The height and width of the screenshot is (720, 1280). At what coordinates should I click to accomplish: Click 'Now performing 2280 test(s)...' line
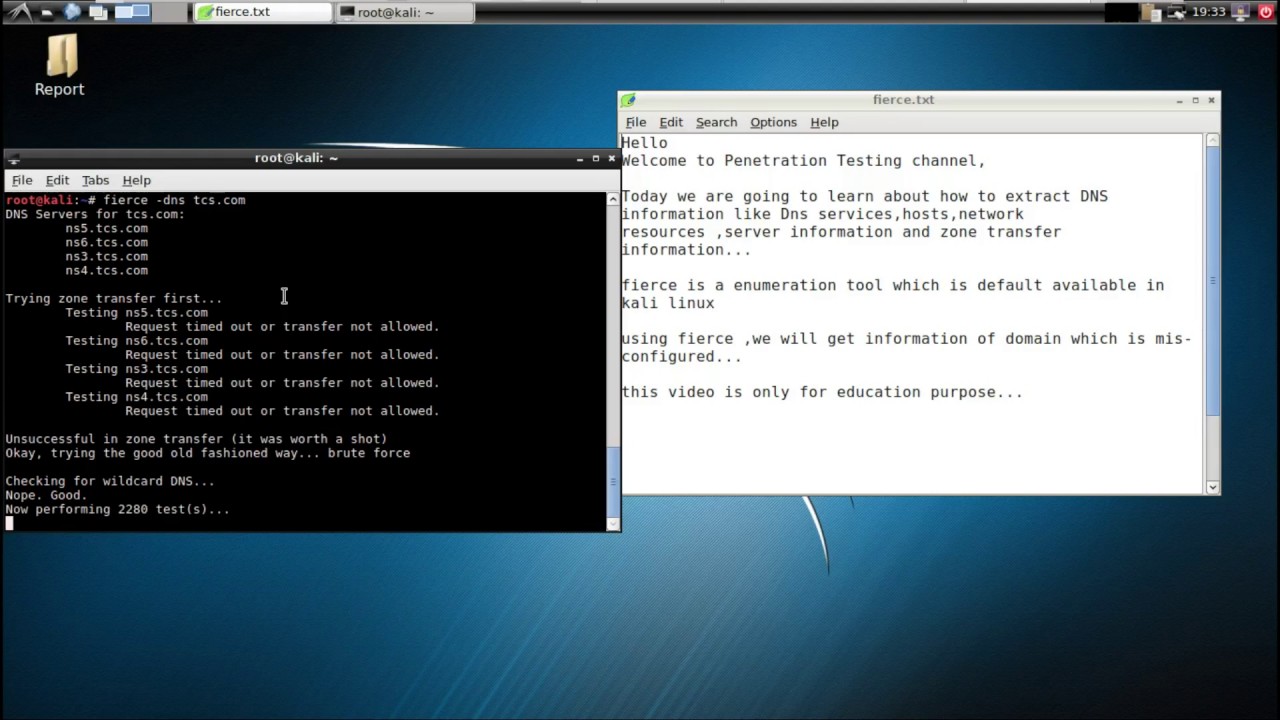117,508
